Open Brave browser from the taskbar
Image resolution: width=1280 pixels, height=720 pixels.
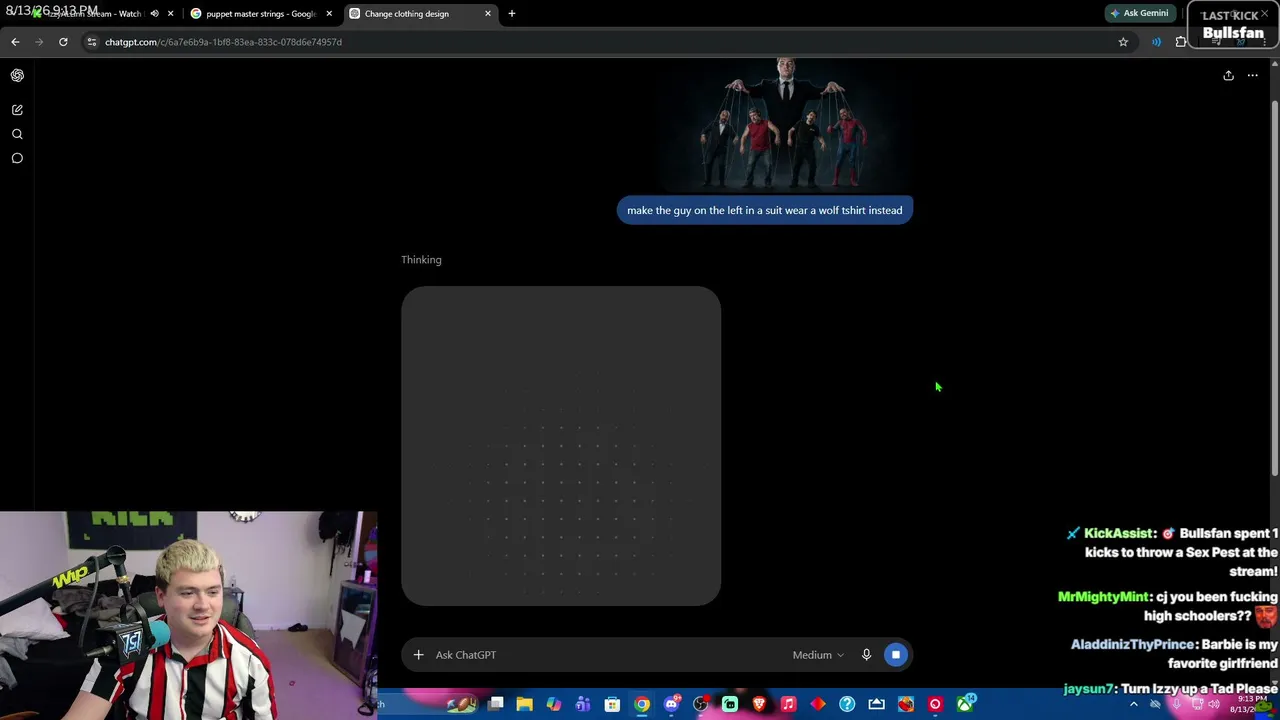(759, 705)
